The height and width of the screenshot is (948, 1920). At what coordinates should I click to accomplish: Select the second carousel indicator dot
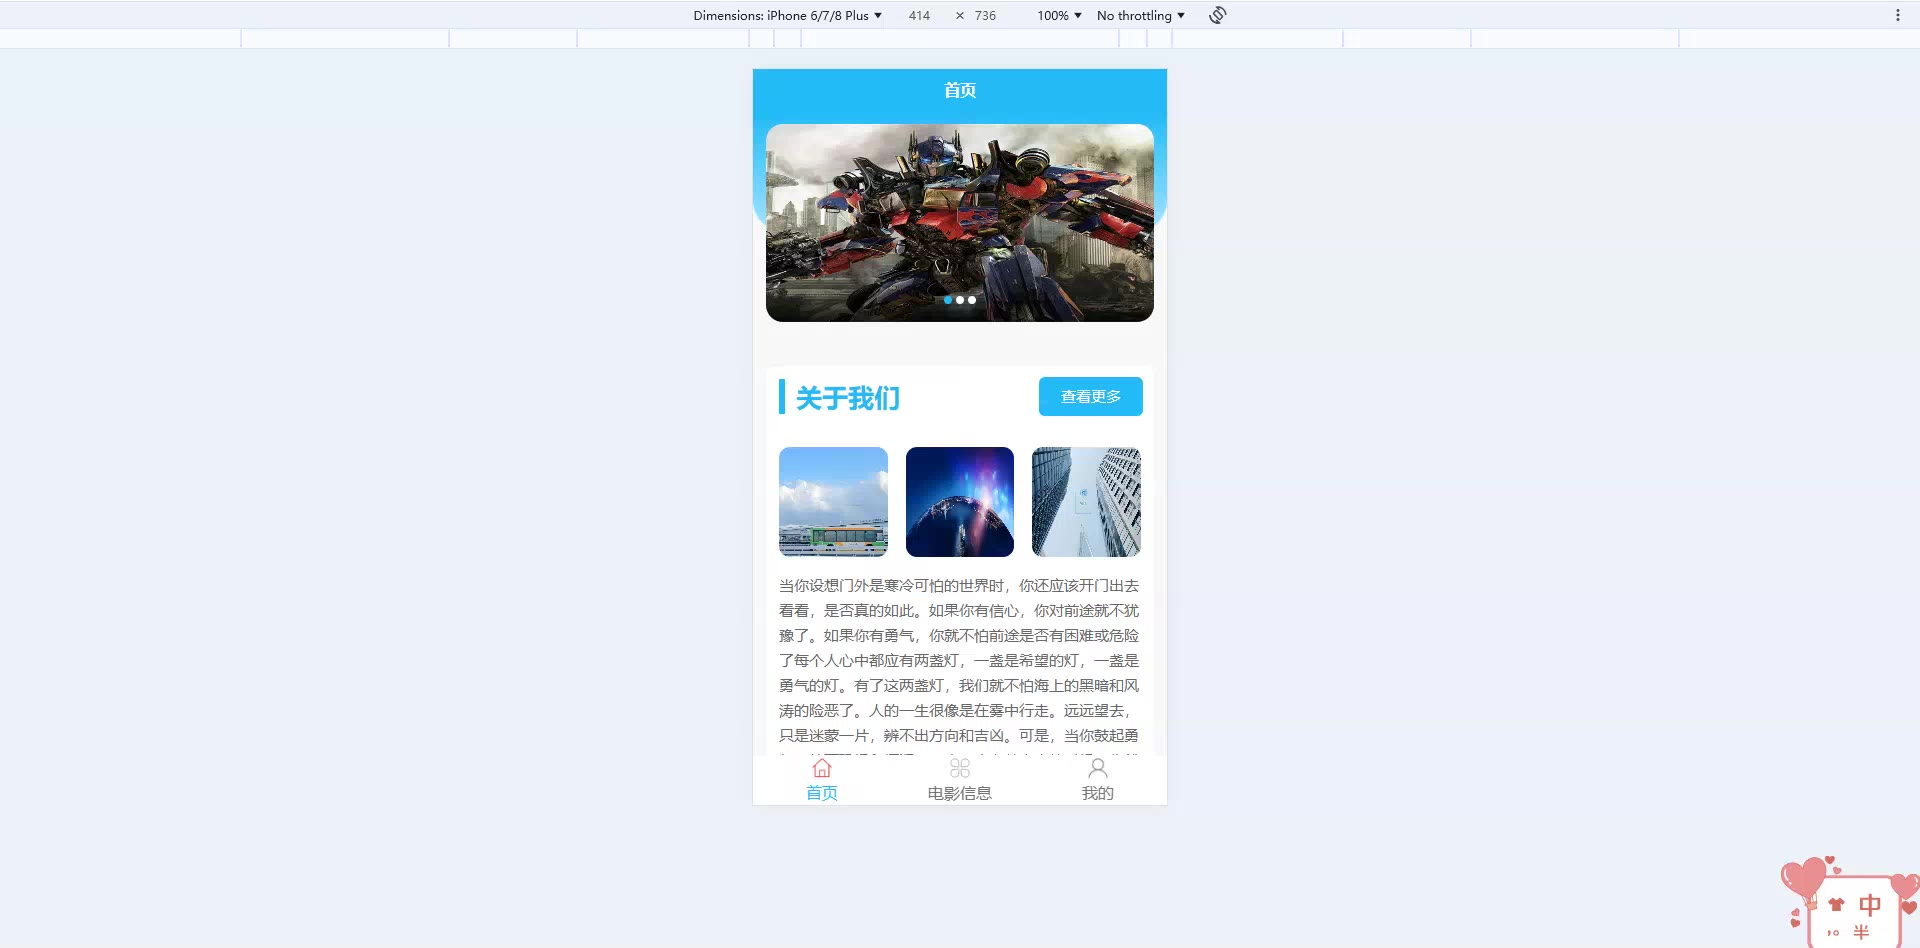pos(960,300)
